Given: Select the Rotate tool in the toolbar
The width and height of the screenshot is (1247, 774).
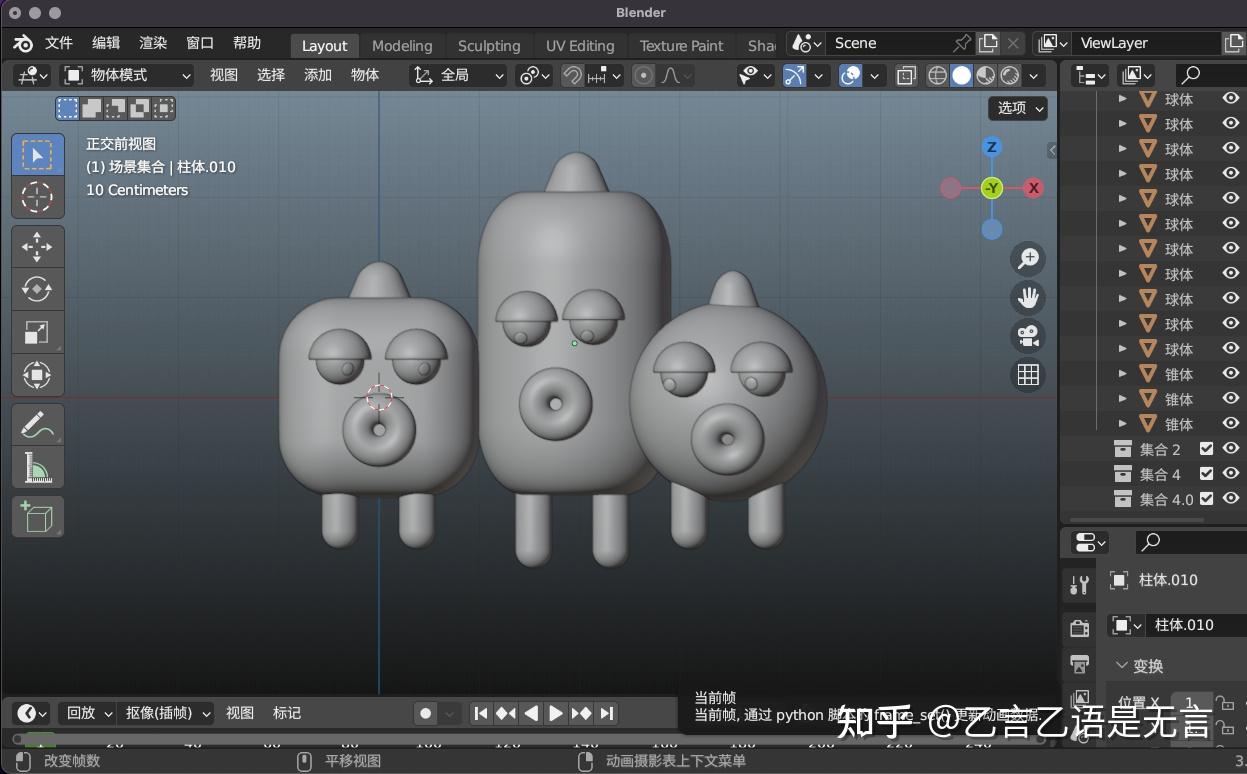Looking at the screenshot, I should [37, 289].
